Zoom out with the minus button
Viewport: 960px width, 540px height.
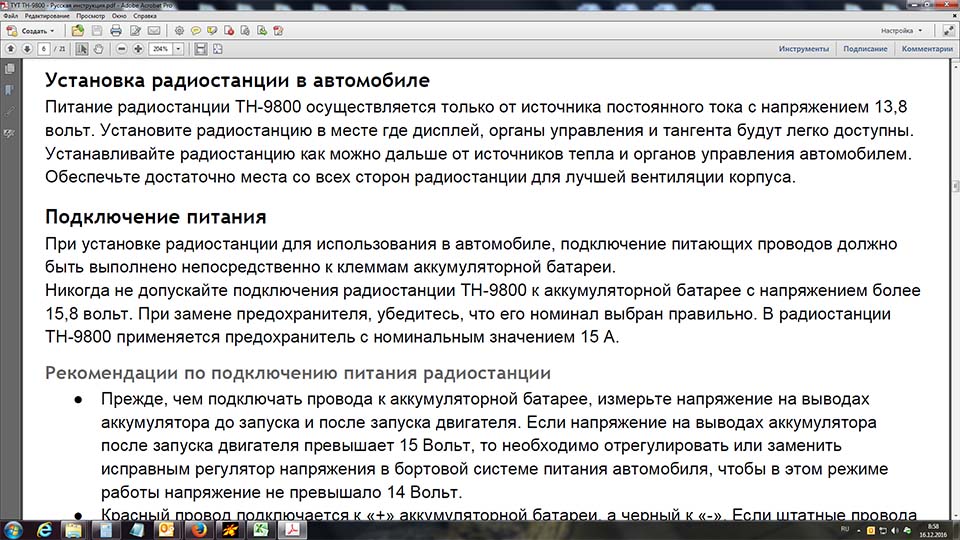pos(121,49)
